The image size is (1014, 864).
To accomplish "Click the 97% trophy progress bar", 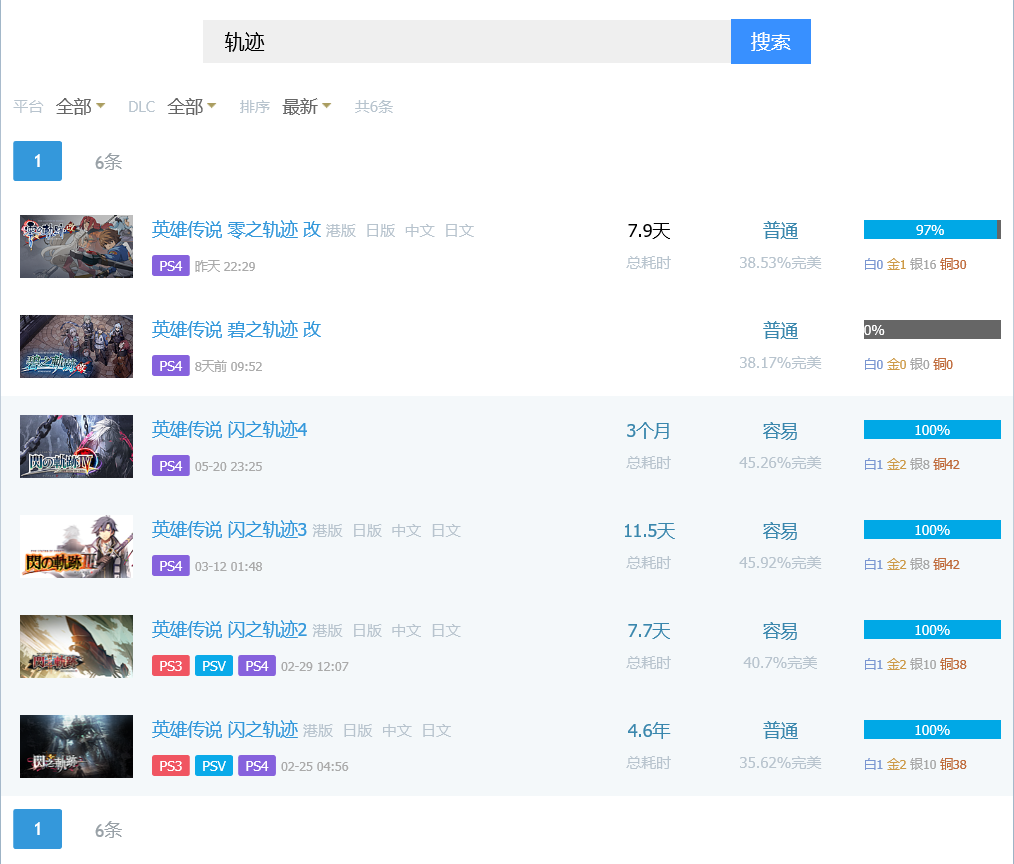I will (x=931, y=230).
